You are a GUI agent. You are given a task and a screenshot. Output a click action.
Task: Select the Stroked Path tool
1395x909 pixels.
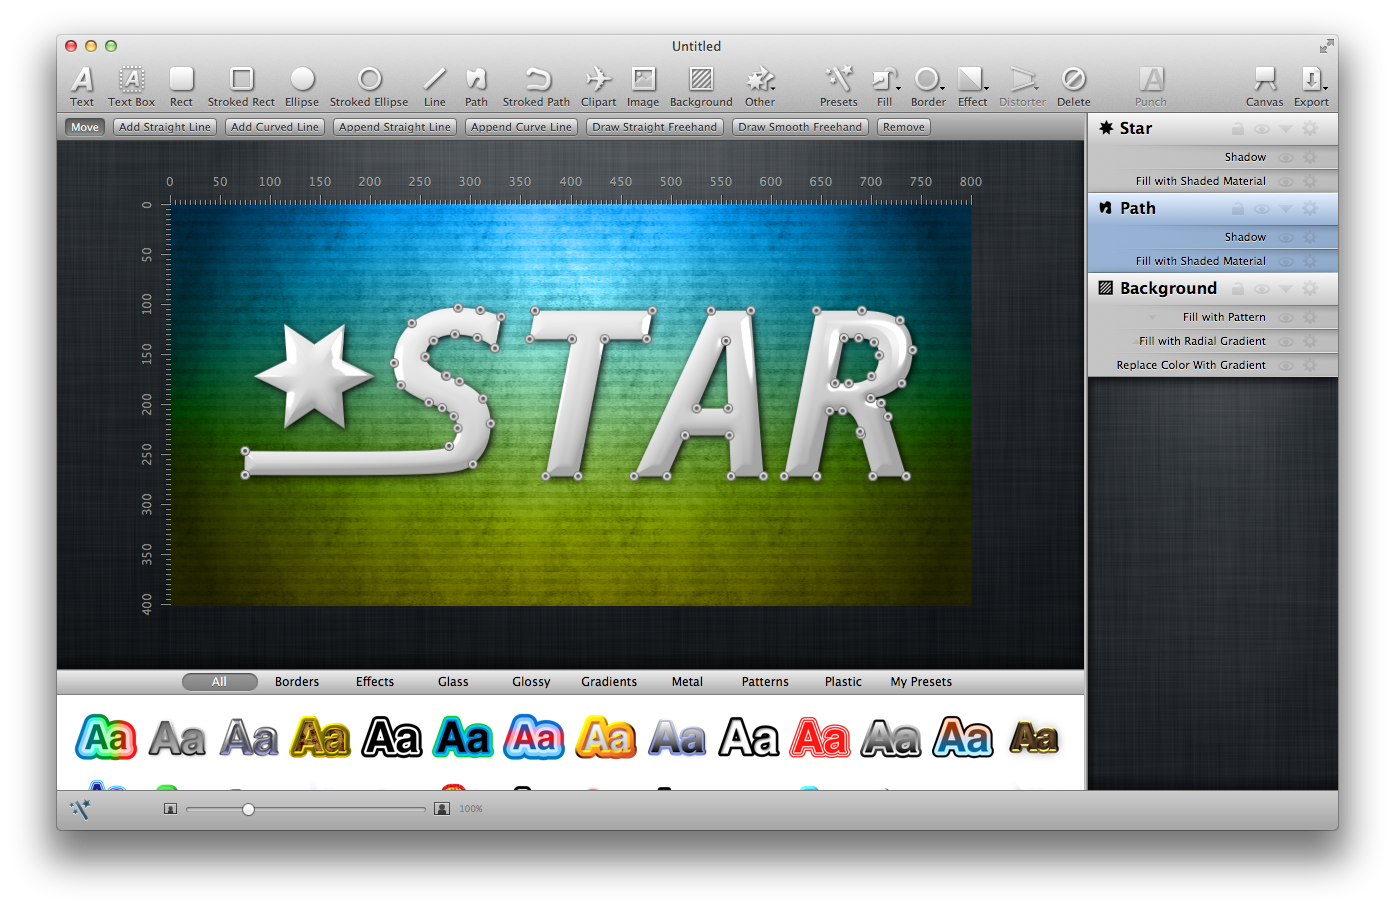click(x=537, y=80)
